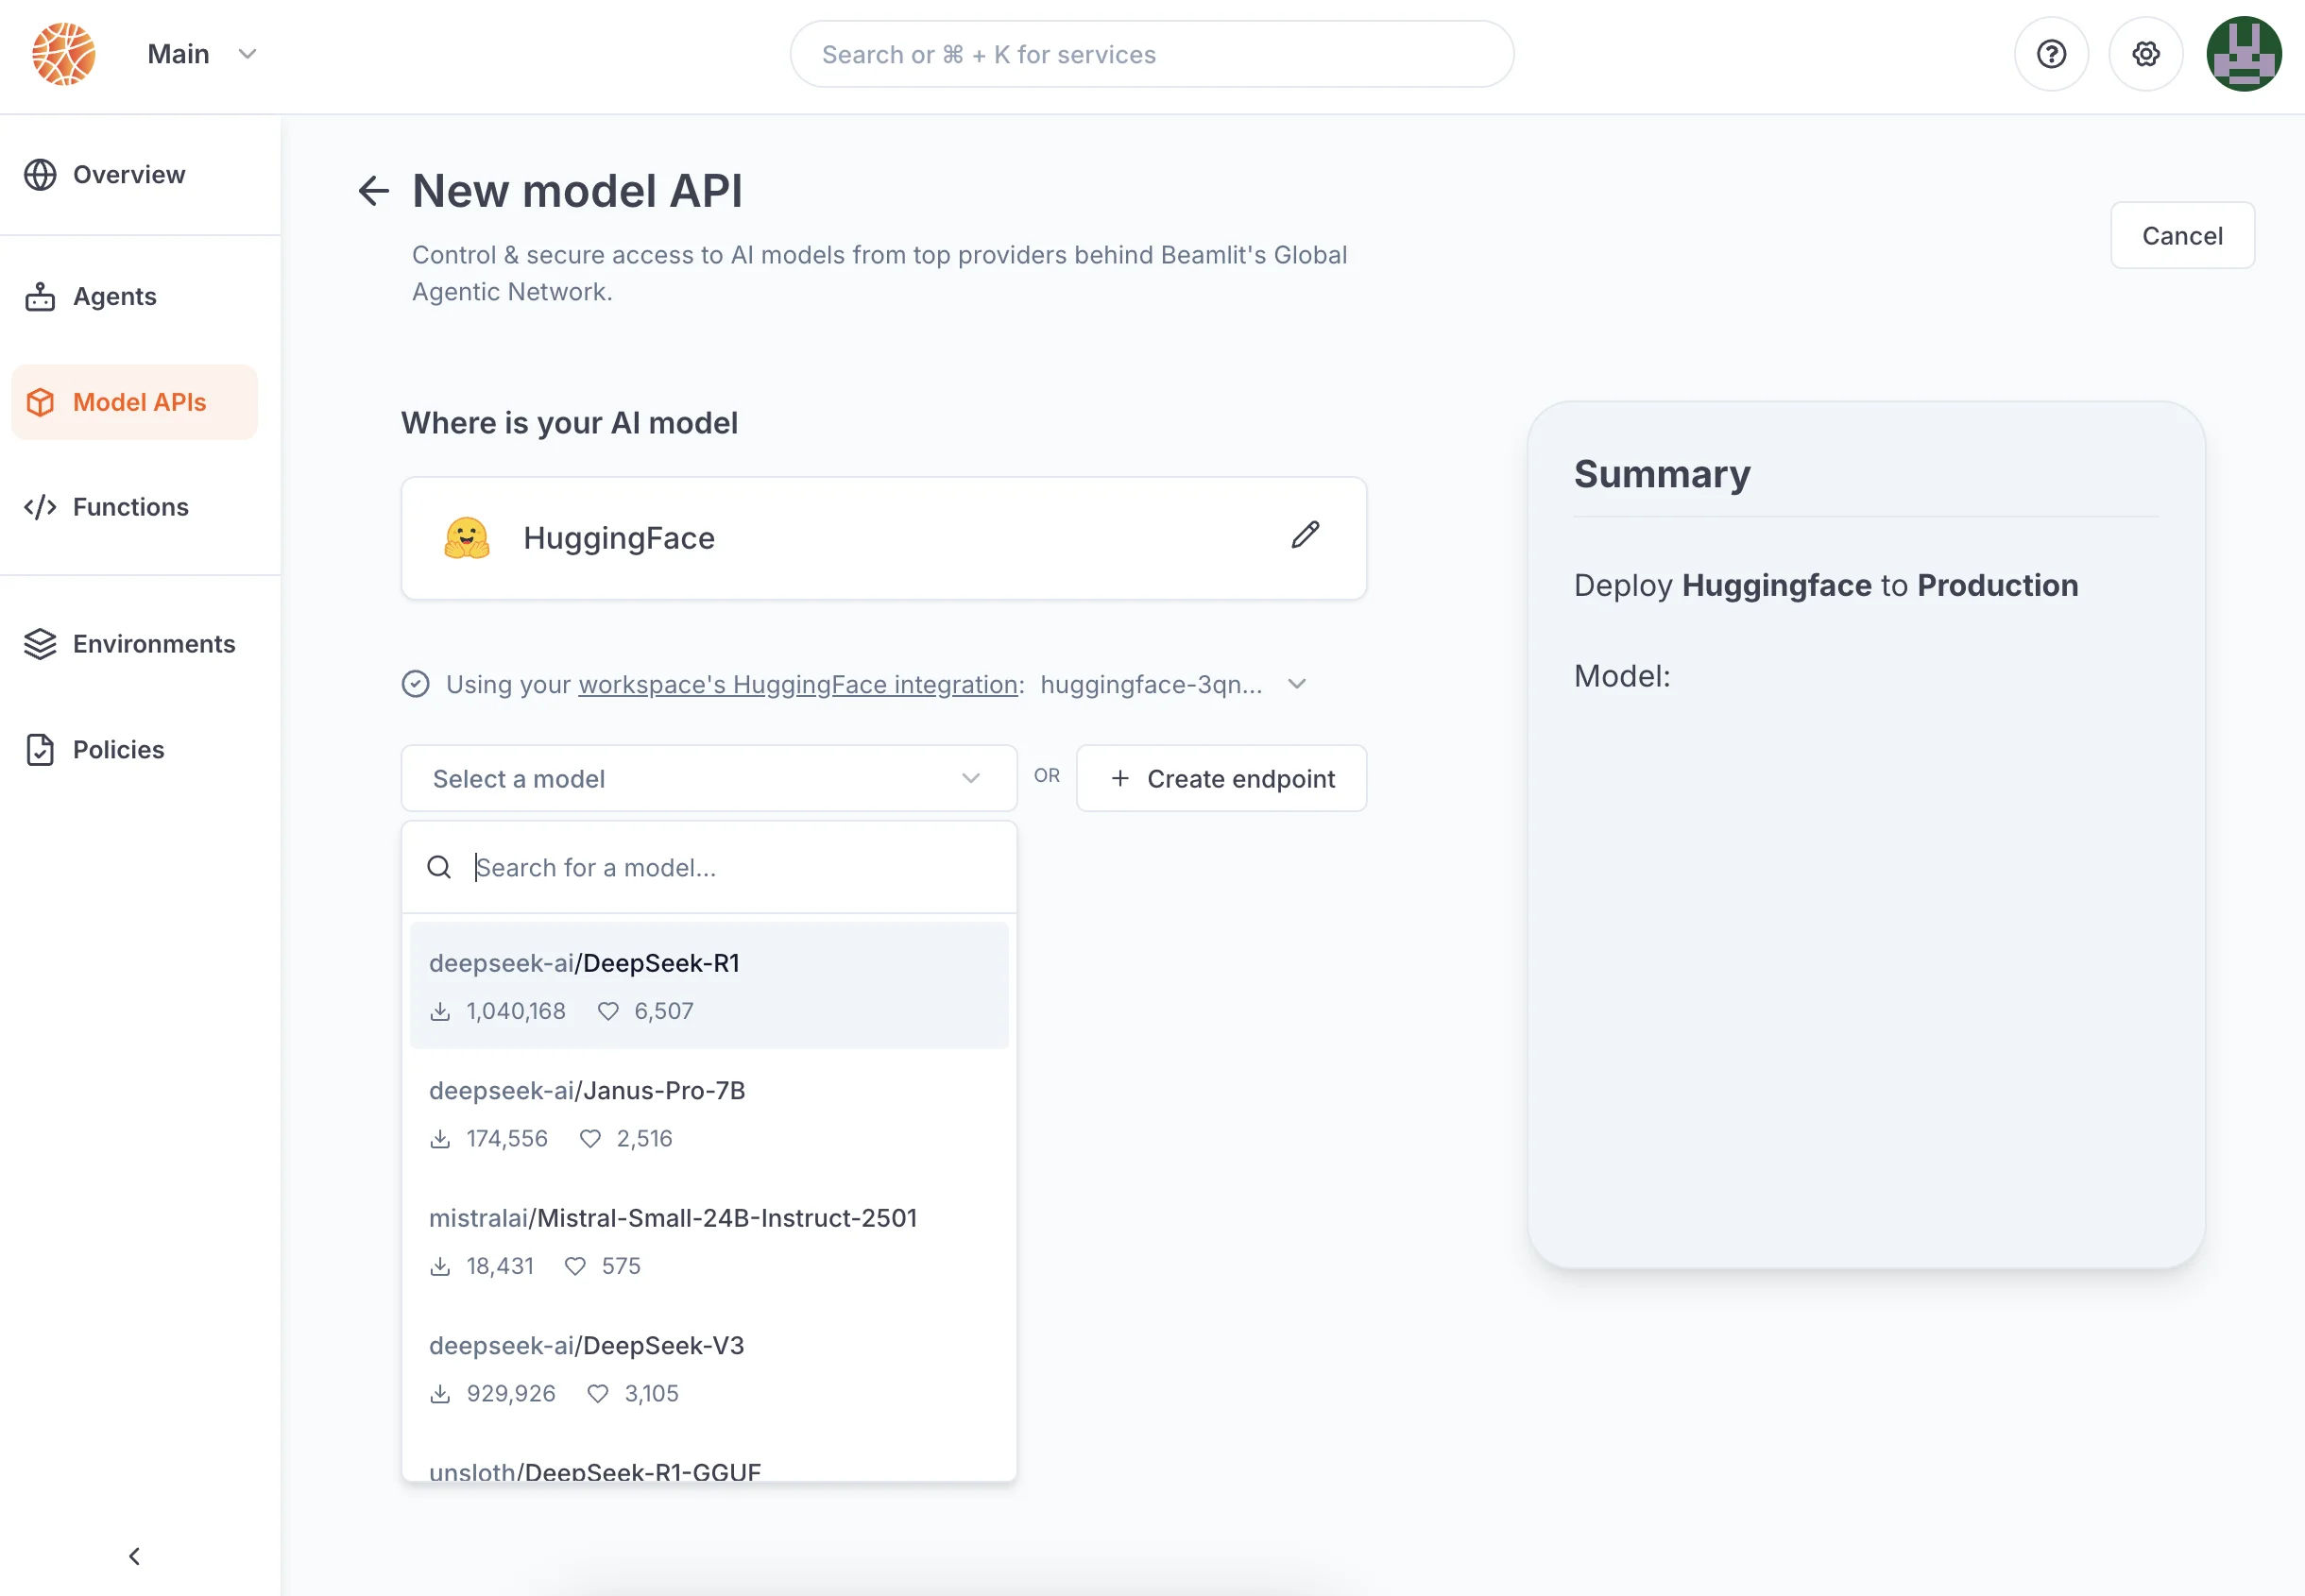Click the 575 likes count
This screenshot has width=2305, height=1596.
tap(621, 1266)
